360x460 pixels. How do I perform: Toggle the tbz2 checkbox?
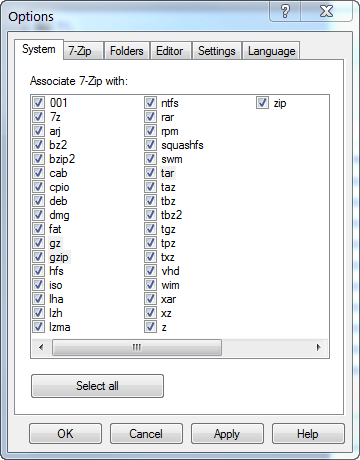coord(150,215)
